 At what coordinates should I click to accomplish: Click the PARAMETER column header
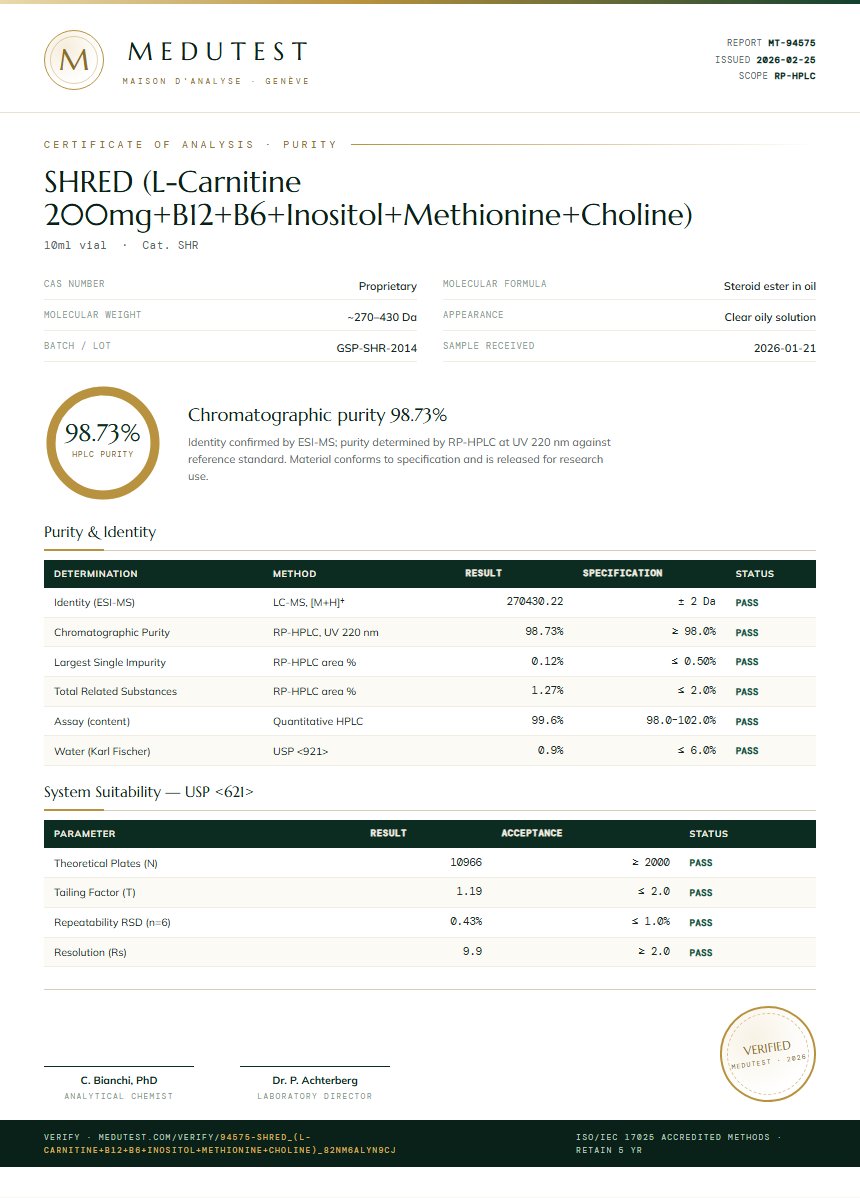pyautogui.click(x=84, y=834)
